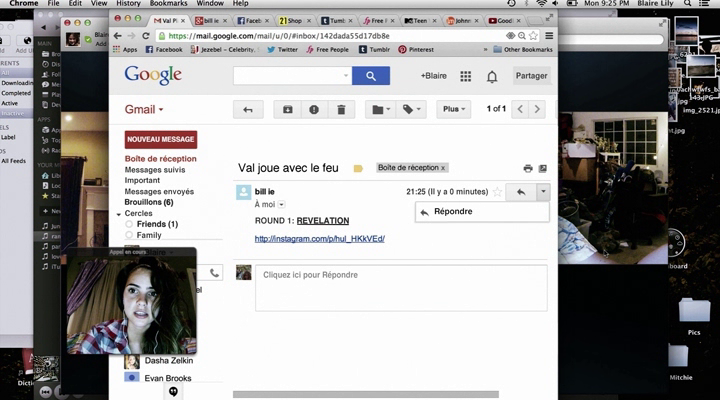This screenshot has width=720, height=400.
Task: Click phone call icon in chat panel
Action: (214, 273)
